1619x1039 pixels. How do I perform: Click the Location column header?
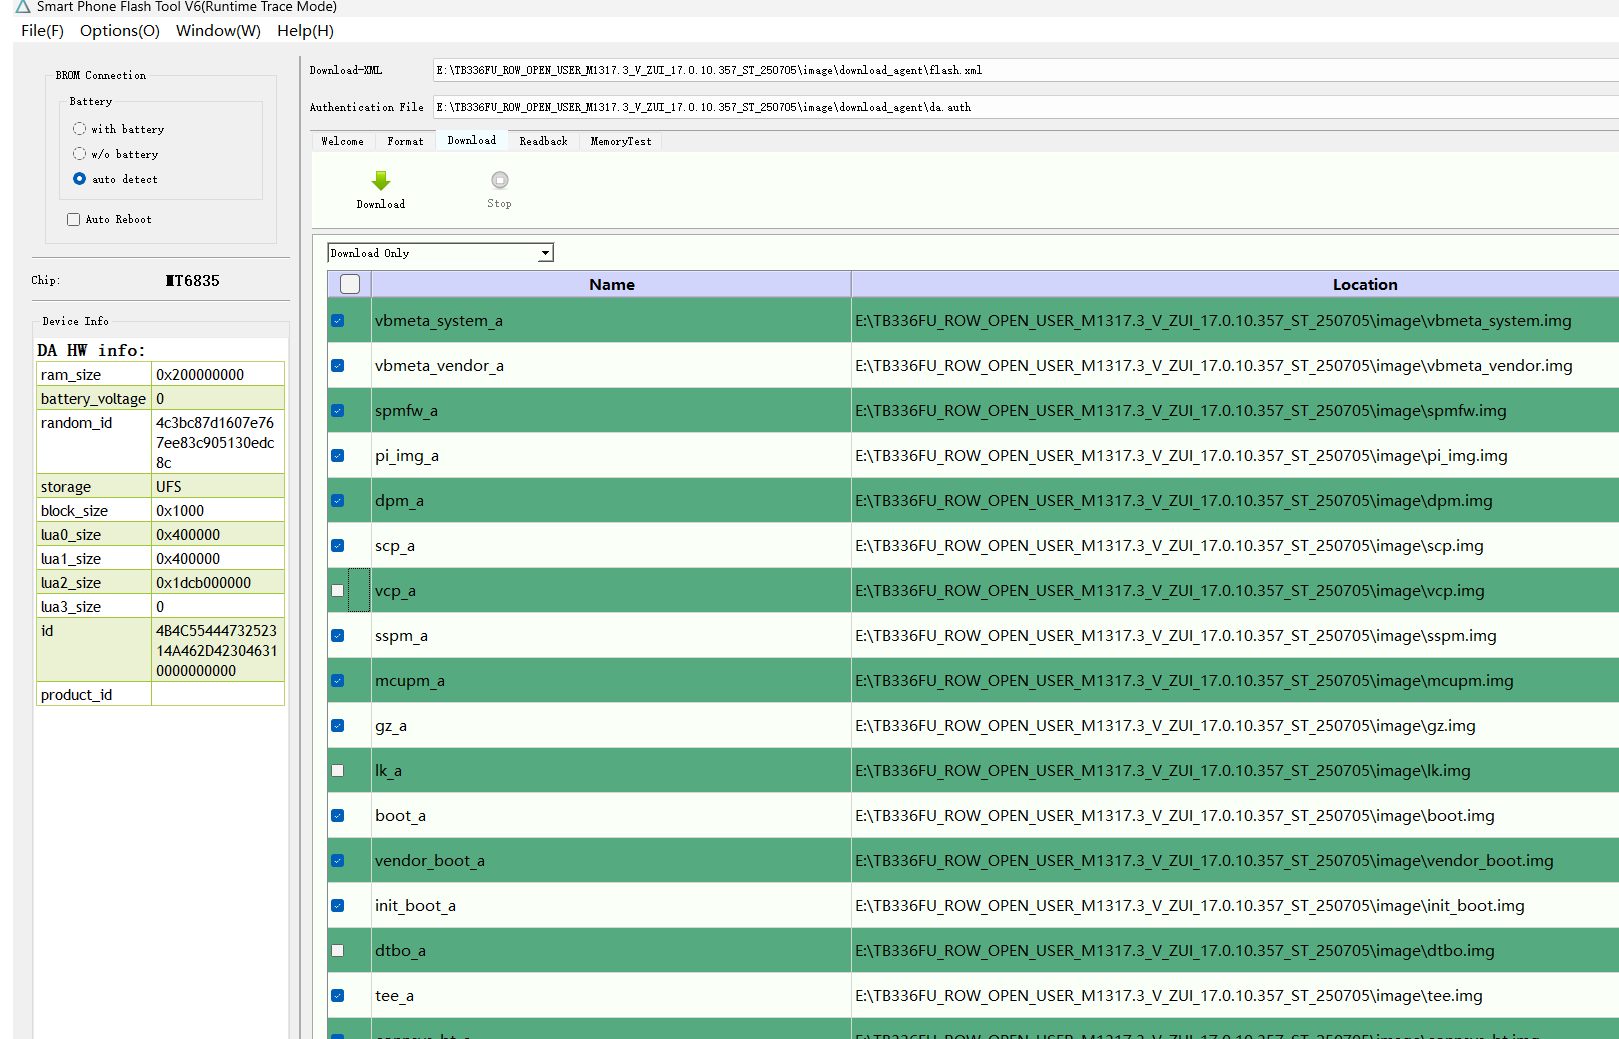coord(1236,284)
